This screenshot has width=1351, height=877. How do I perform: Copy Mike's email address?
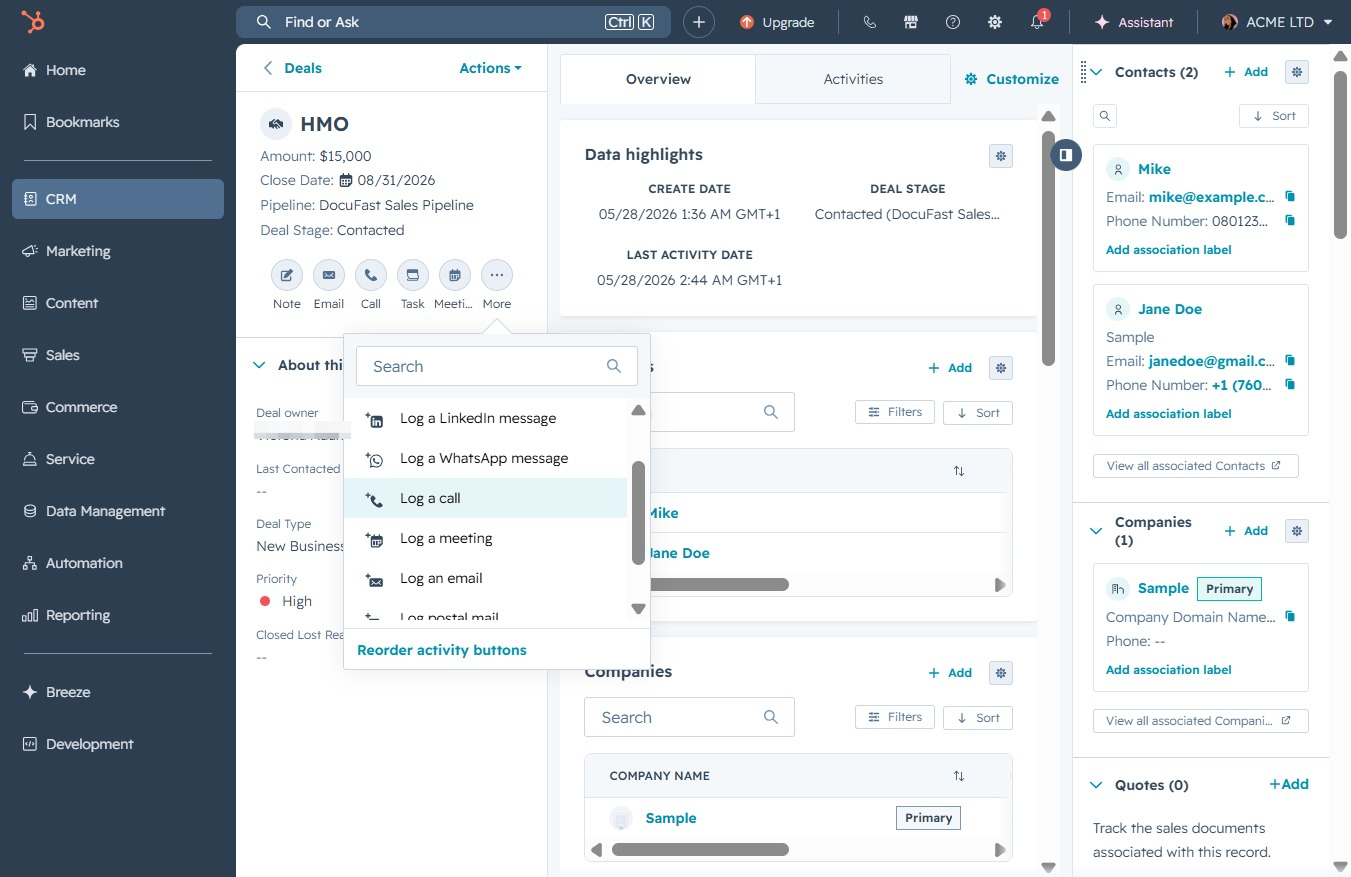[1290, 197]
